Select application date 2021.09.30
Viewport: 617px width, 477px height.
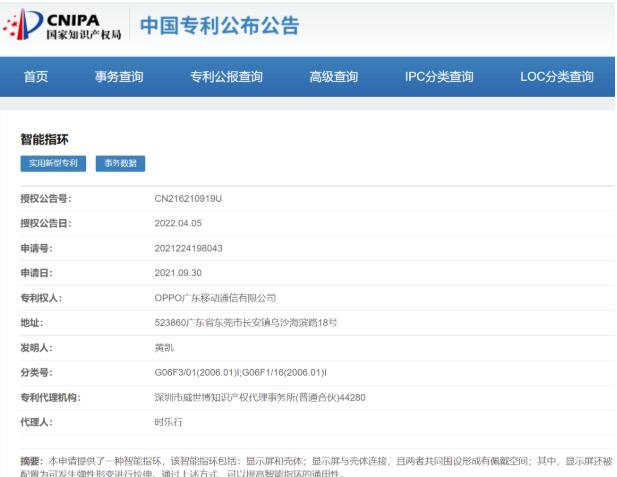tap(178, 273)
